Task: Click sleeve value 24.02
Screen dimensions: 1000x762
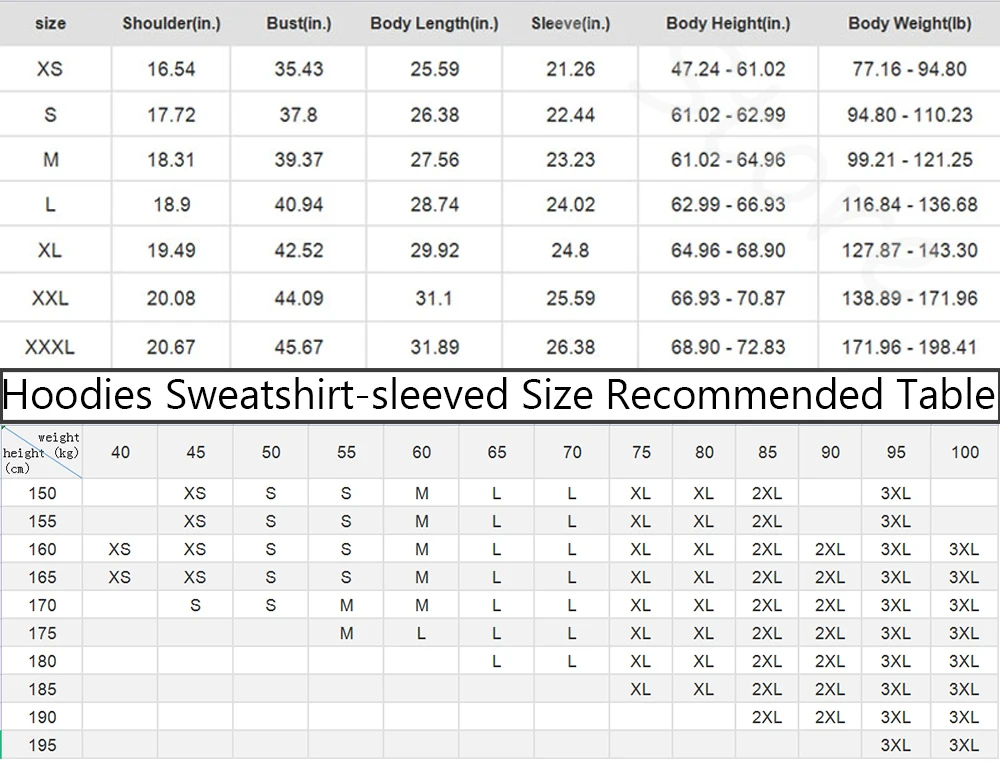Action: pyautogui.click(x=570, y=205)
